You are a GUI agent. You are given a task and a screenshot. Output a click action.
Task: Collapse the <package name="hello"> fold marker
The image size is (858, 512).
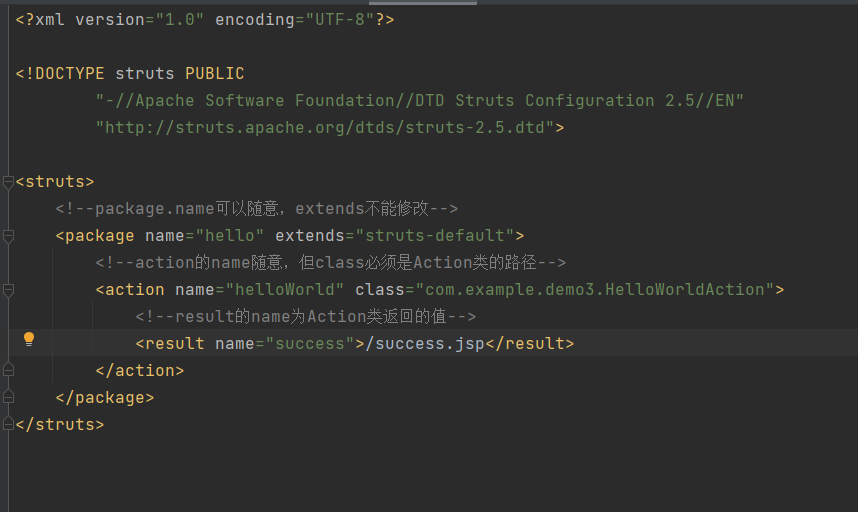click(8, 236)
